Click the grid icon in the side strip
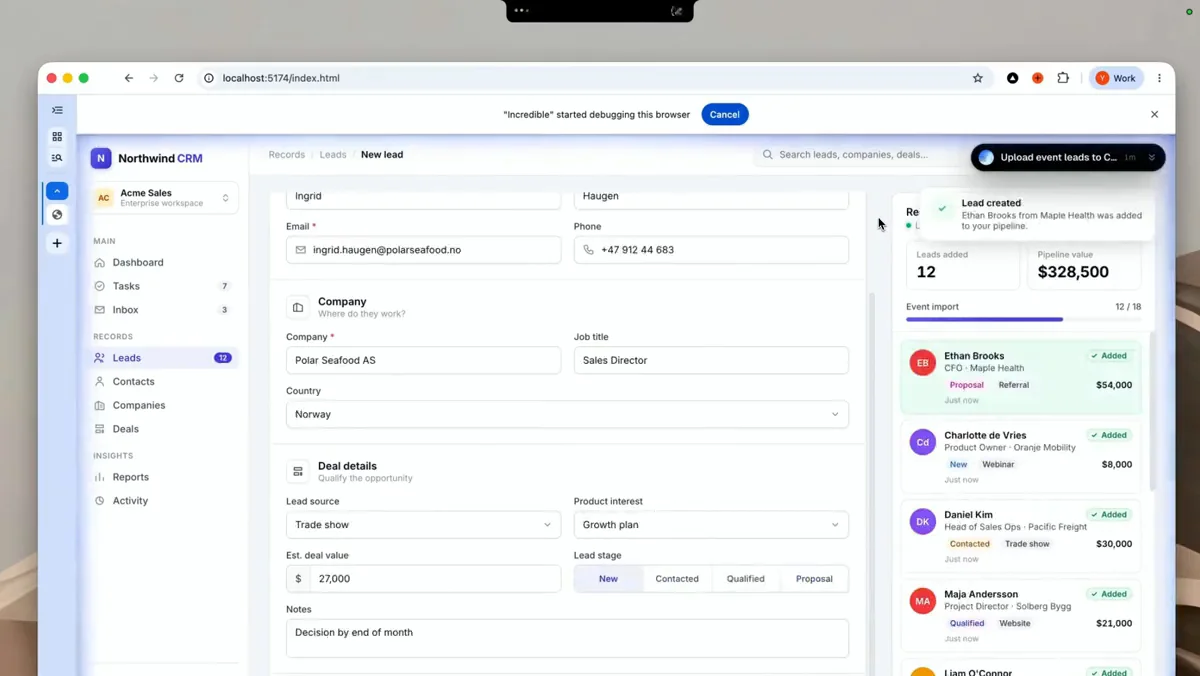The width and height of the screenshot is (1200, 676). tap(57, 136)
